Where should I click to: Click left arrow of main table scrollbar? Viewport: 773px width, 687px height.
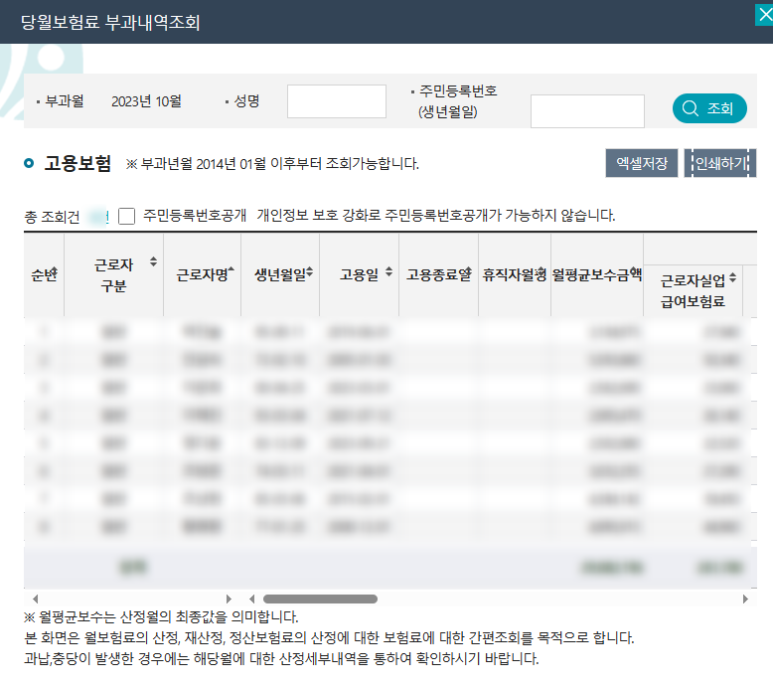[252, 599]
